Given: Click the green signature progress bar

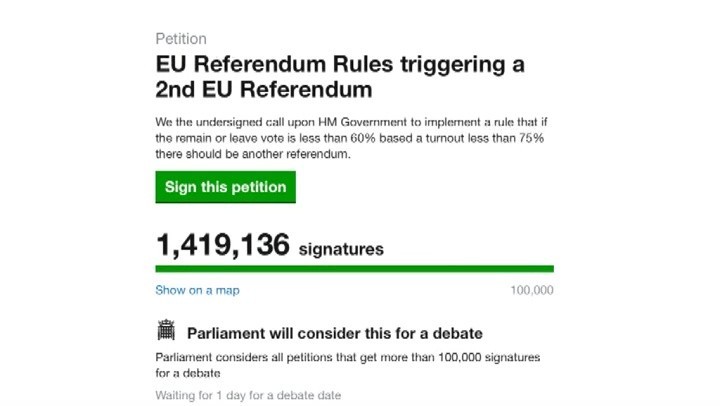Looking at the screenshot, I should [354, 269].
